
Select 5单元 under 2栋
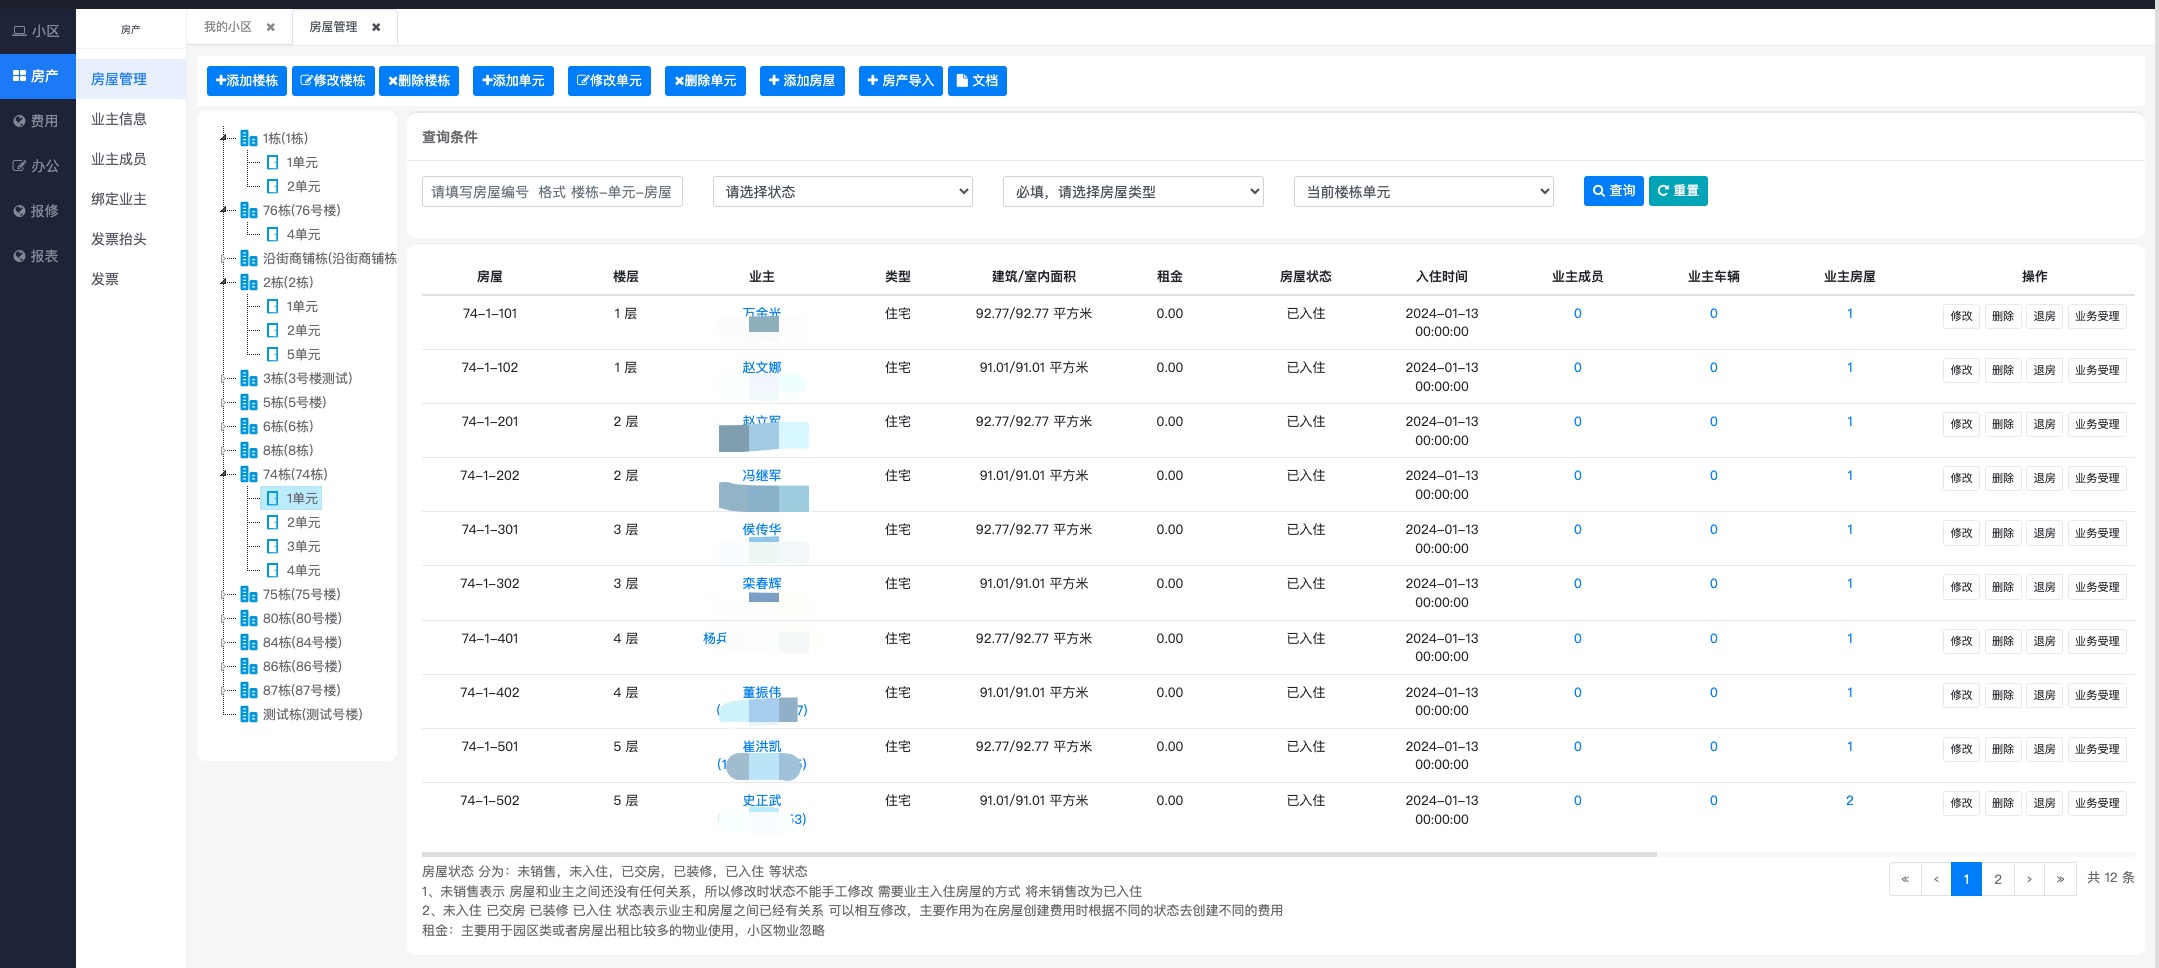(303, 354)
